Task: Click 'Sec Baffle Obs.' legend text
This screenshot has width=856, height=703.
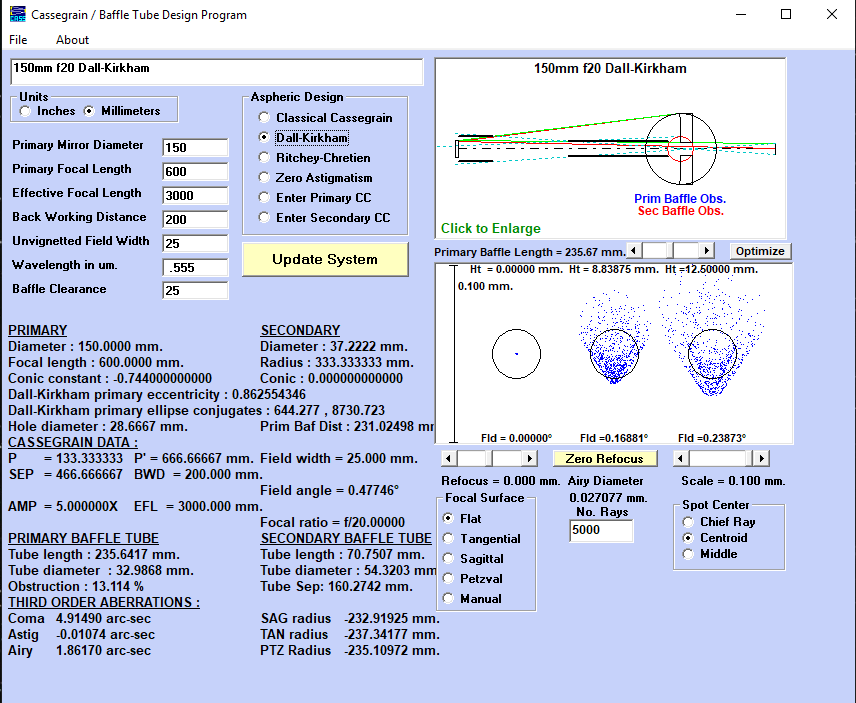Action: coord(681,211)
